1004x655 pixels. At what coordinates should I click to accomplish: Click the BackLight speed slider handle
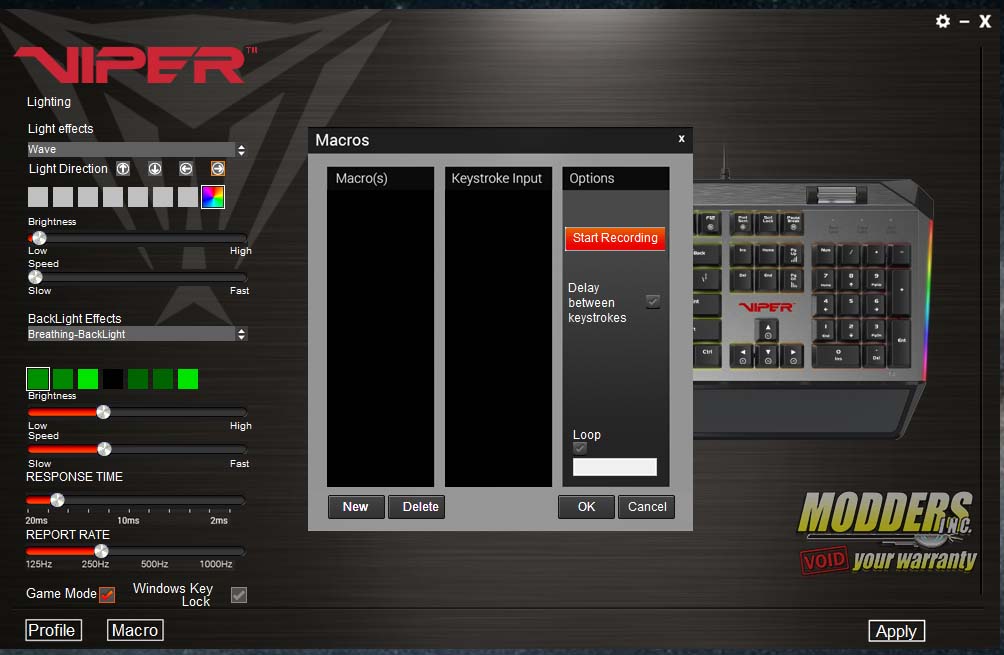104,449
